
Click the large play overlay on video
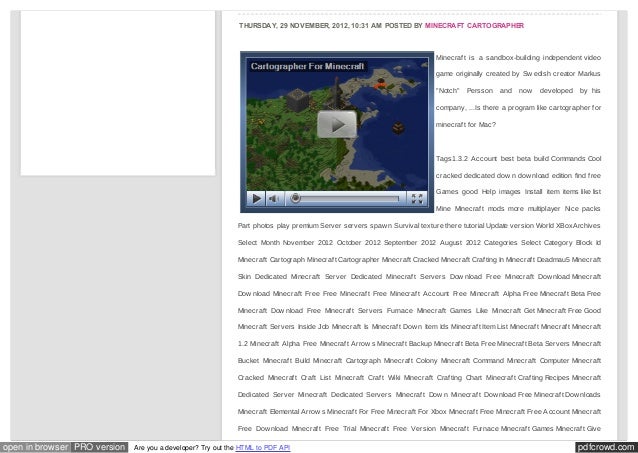[337, 124]
